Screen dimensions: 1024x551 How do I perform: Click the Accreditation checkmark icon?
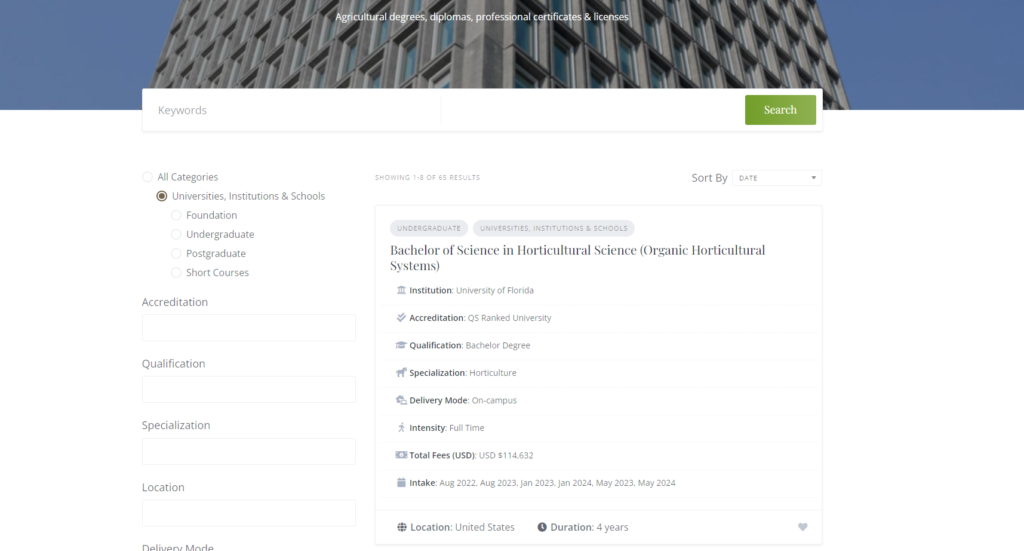click(401, 318)
